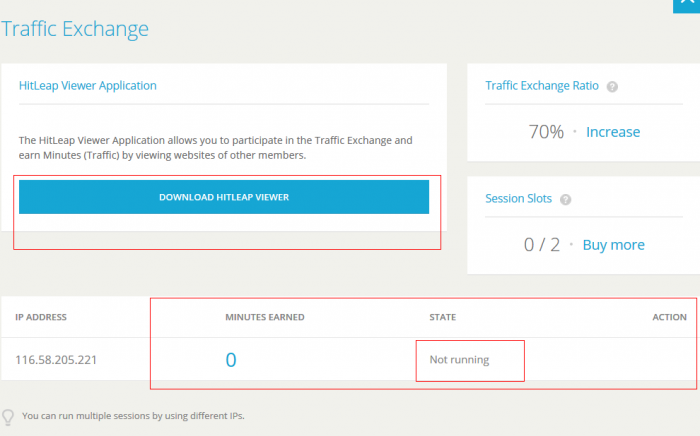
Task: Click the HitLeap Viewer Application heading
Action: (88, 86)
